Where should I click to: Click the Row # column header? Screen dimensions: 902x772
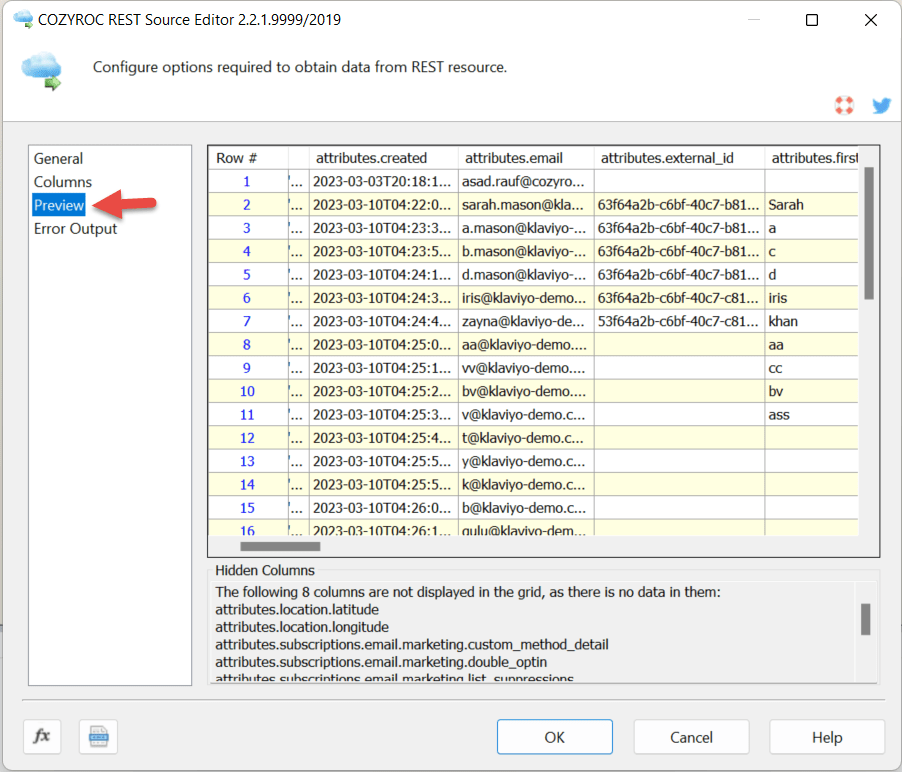click(x=248, y=158)
